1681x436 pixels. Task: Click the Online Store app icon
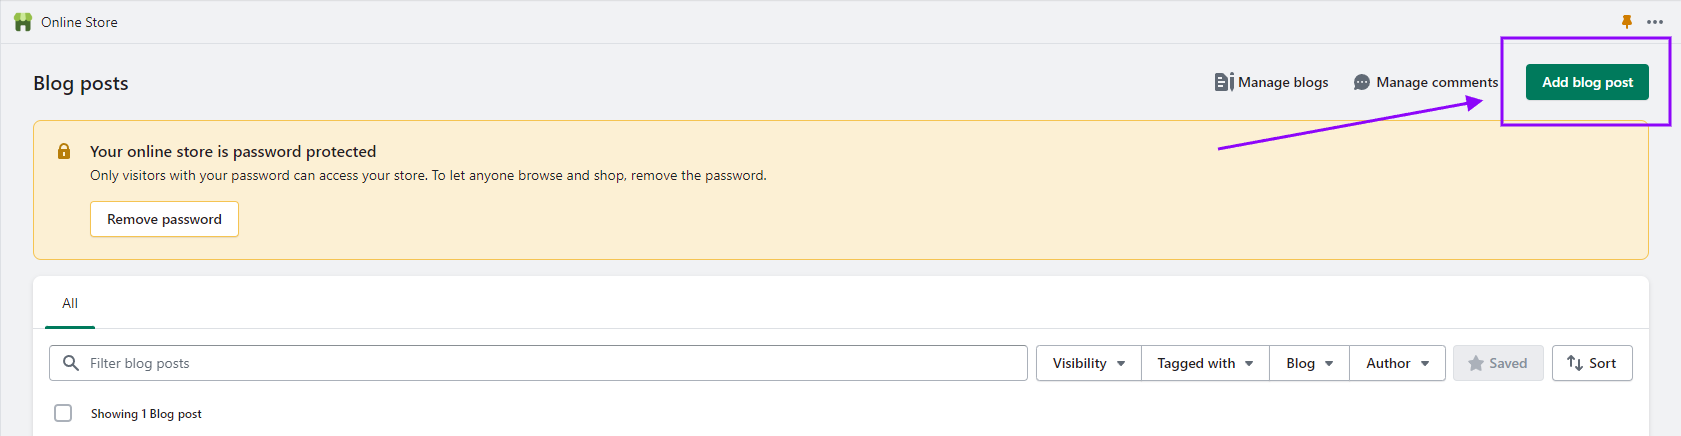click(x=23, y=22)
